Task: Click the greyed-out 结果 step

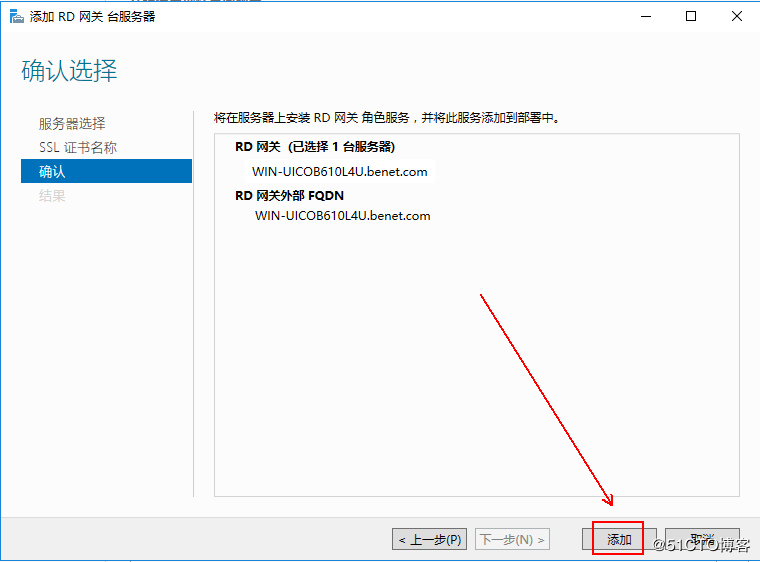Action: [52, 195]
